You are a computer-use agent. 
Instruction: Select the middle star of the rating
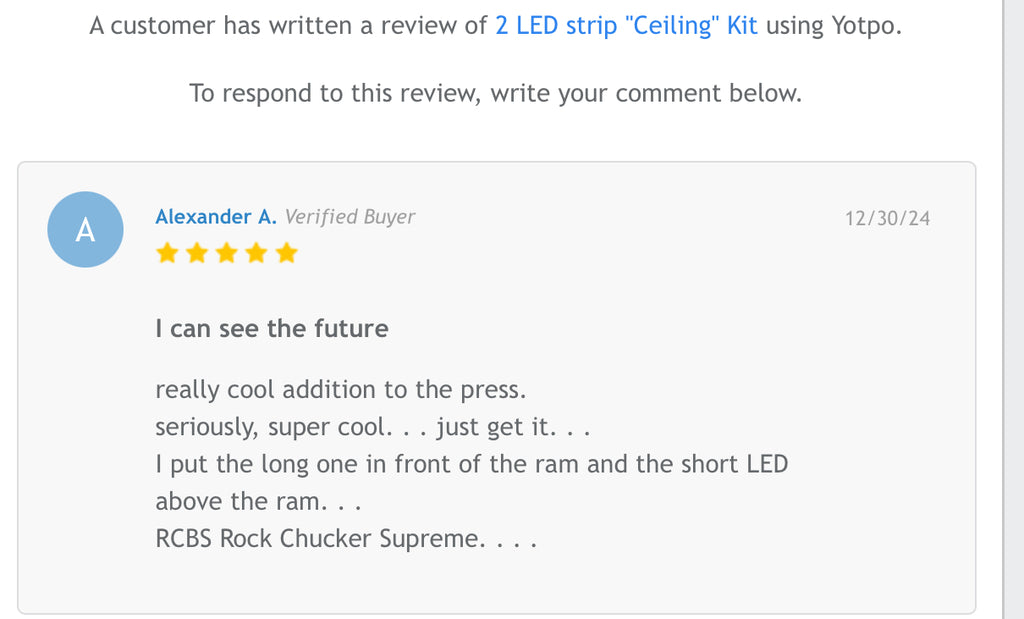[x=227, y=253]
